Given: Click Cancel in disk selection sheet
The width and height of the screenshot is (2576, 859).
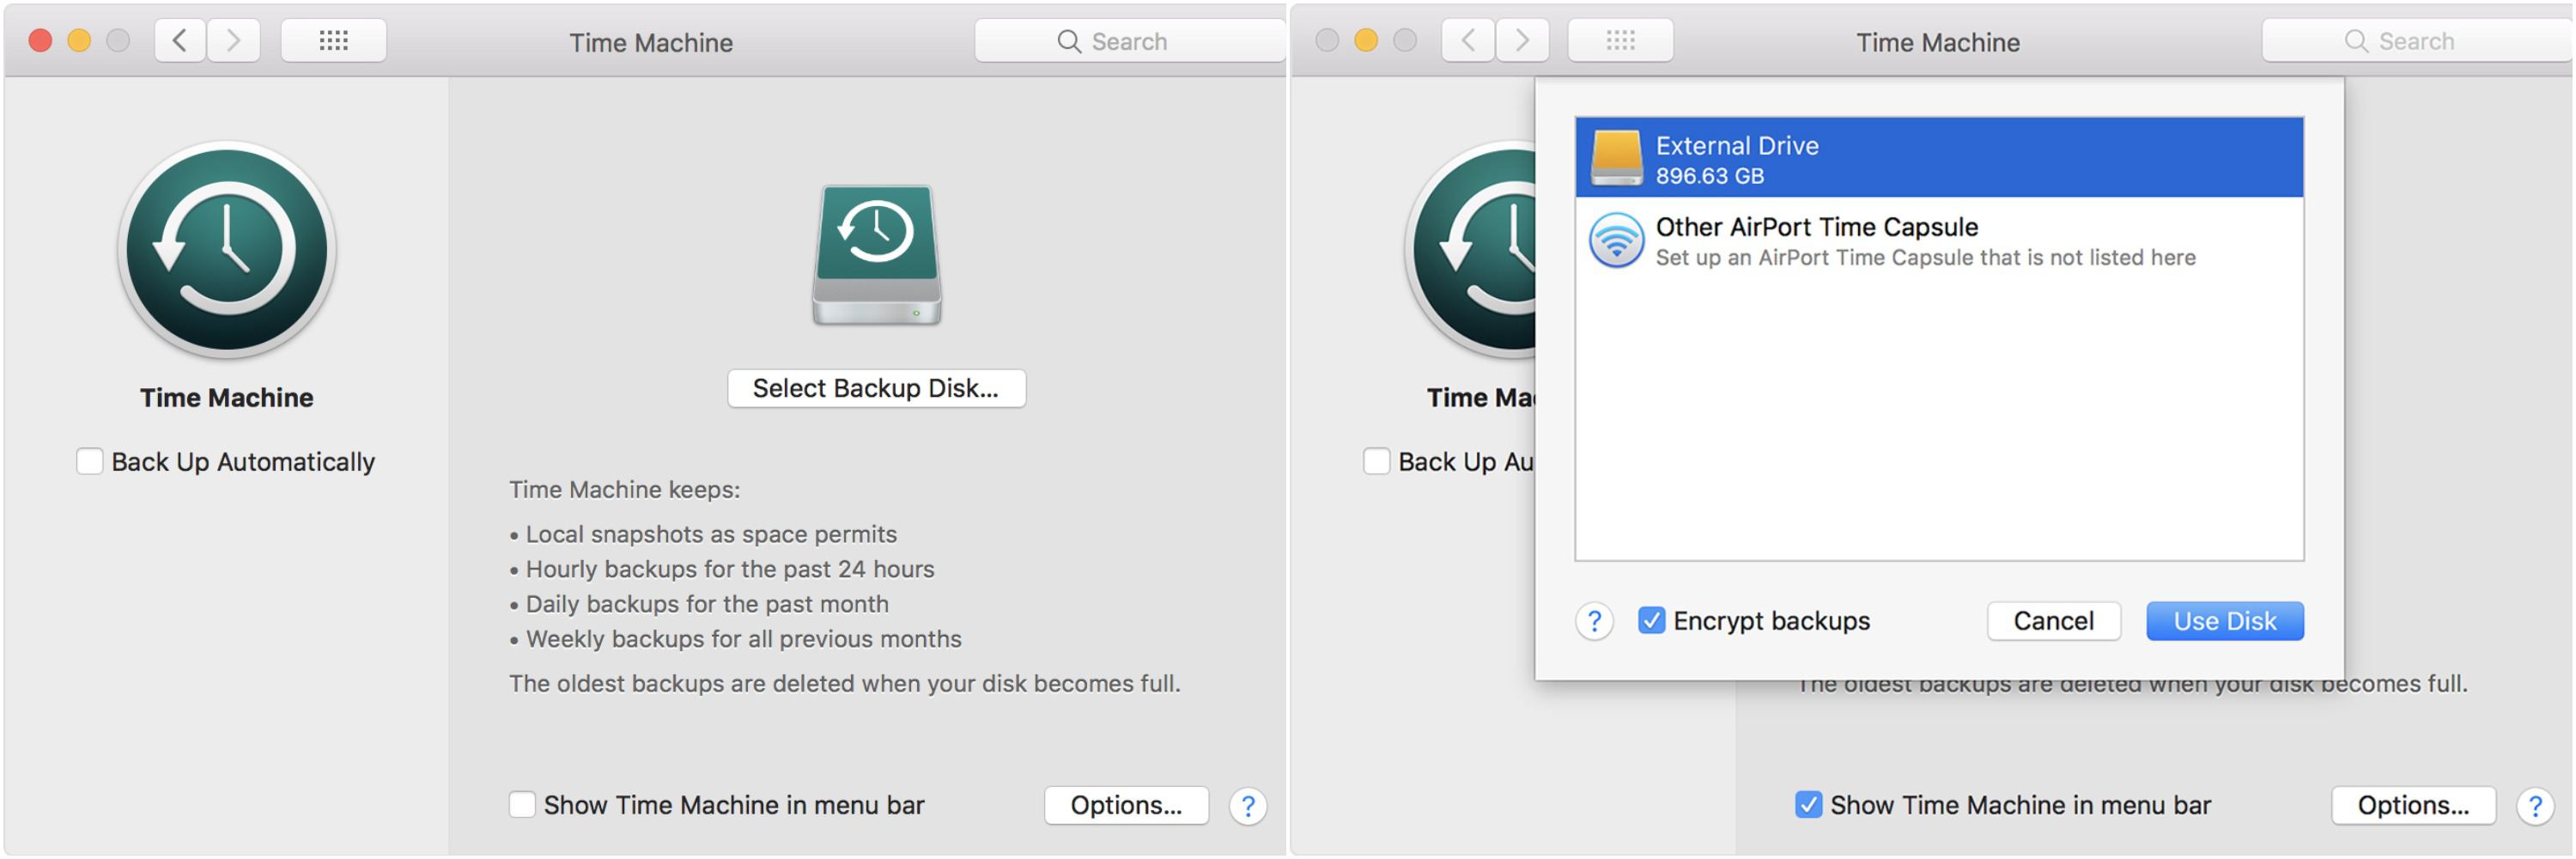Looking at the screenshot, I should pos(2053,621).
